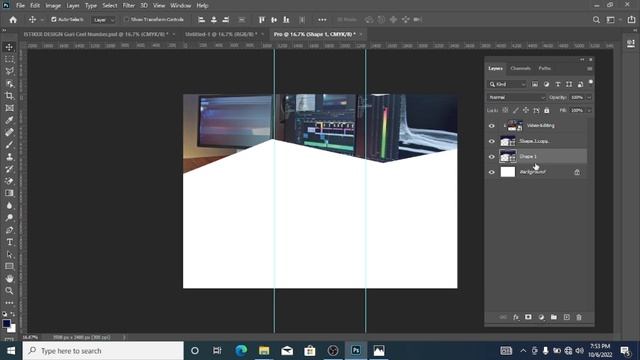Click the Share icon at top right

point(631,20)
